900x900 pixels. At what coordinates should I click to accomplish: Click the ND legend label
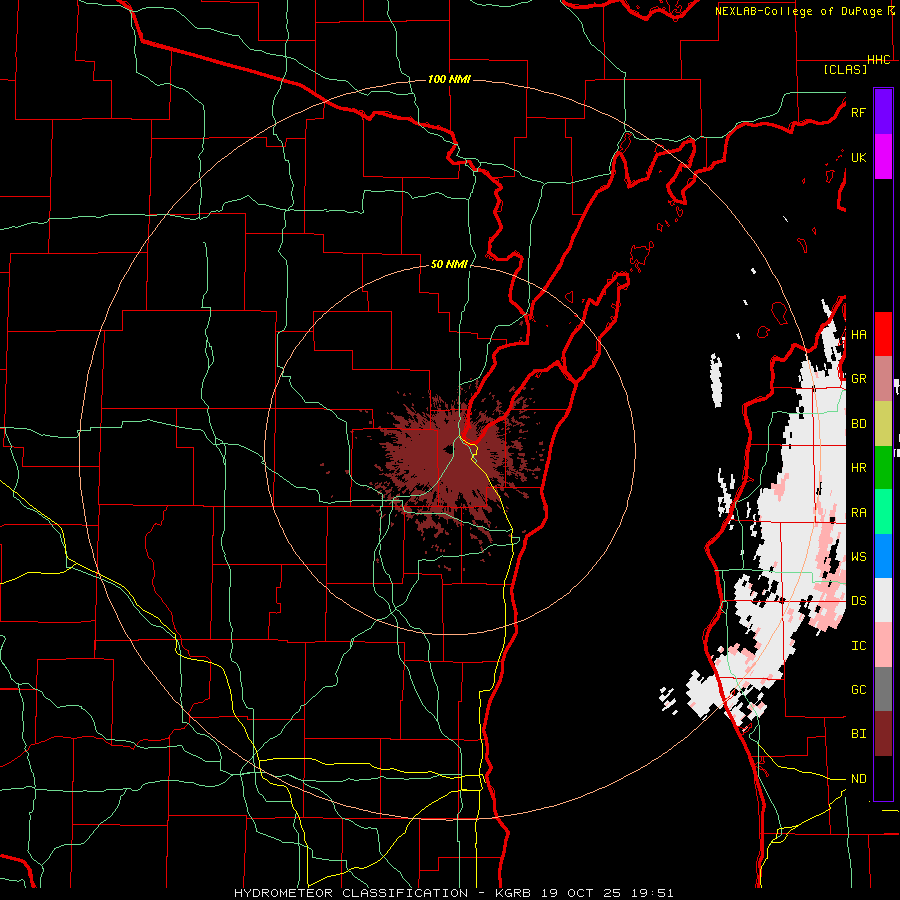(x=858, y=779)
